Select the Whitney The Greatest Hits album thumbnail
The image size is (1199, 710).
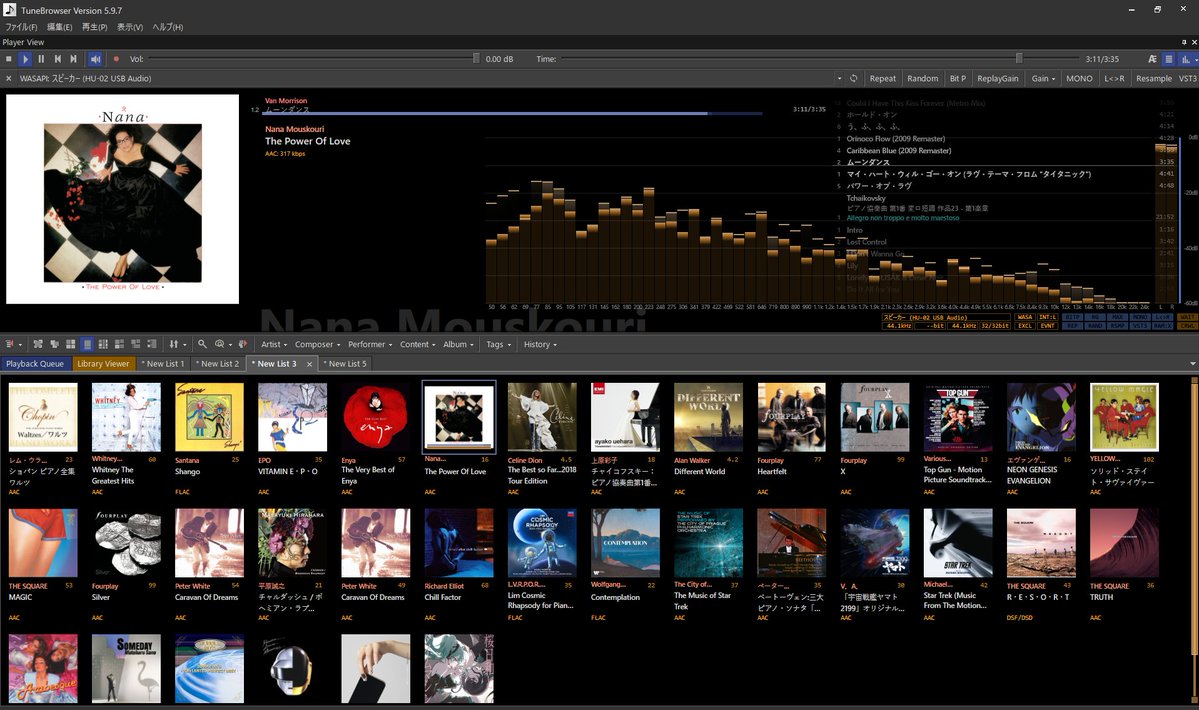[x=126, y=417]
